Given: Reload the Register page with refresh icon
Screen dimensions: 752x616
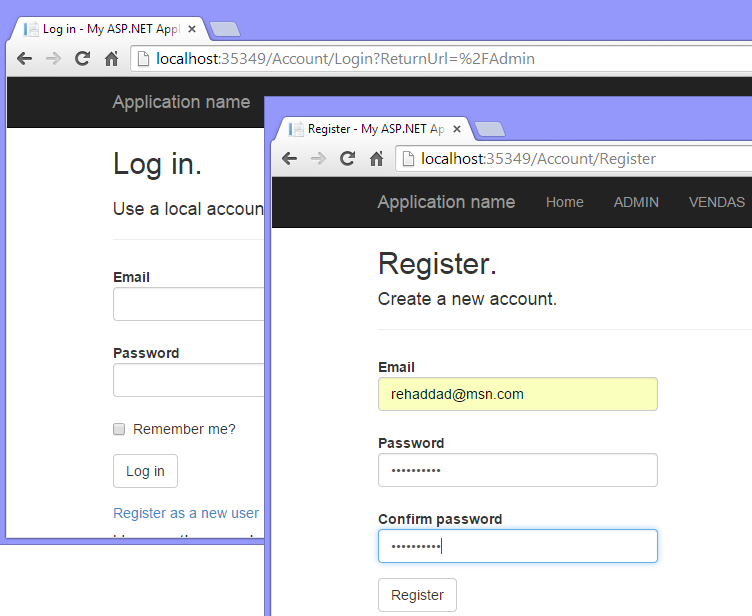Looking at the screenshot, I should (347, 158).
